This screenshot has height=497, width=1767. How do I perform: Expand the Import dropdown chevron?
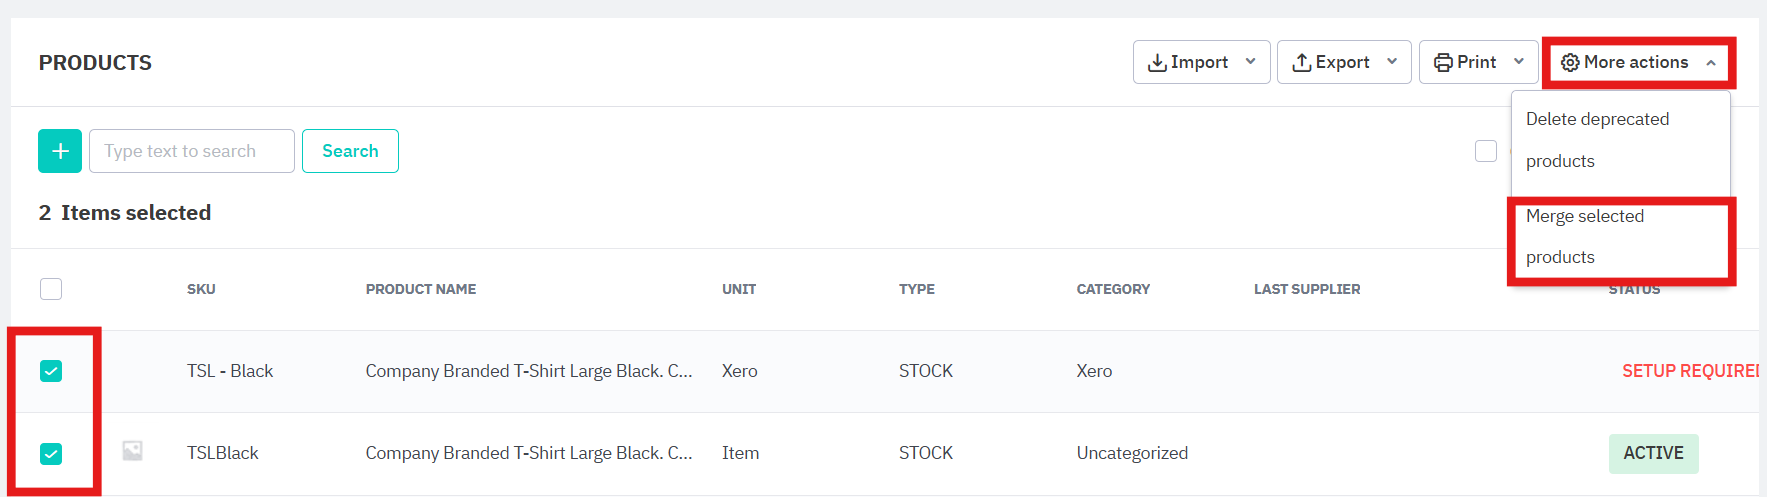(1250, 62)
